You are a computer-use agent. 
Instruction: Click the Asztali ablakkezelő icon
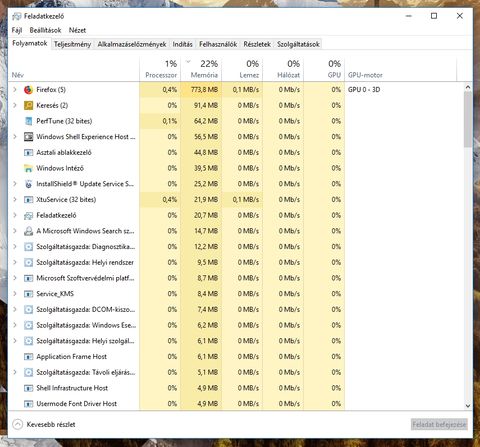tap(28, 153)
